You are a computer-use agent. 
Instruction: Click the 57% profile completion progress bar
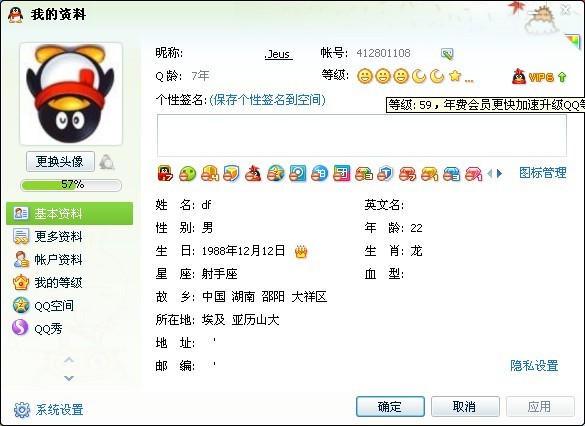click(71, 185)
